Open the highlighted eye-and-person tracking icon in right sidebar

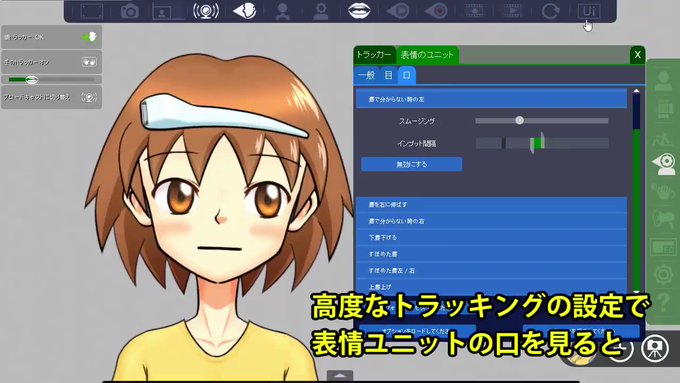pos(664,164)
